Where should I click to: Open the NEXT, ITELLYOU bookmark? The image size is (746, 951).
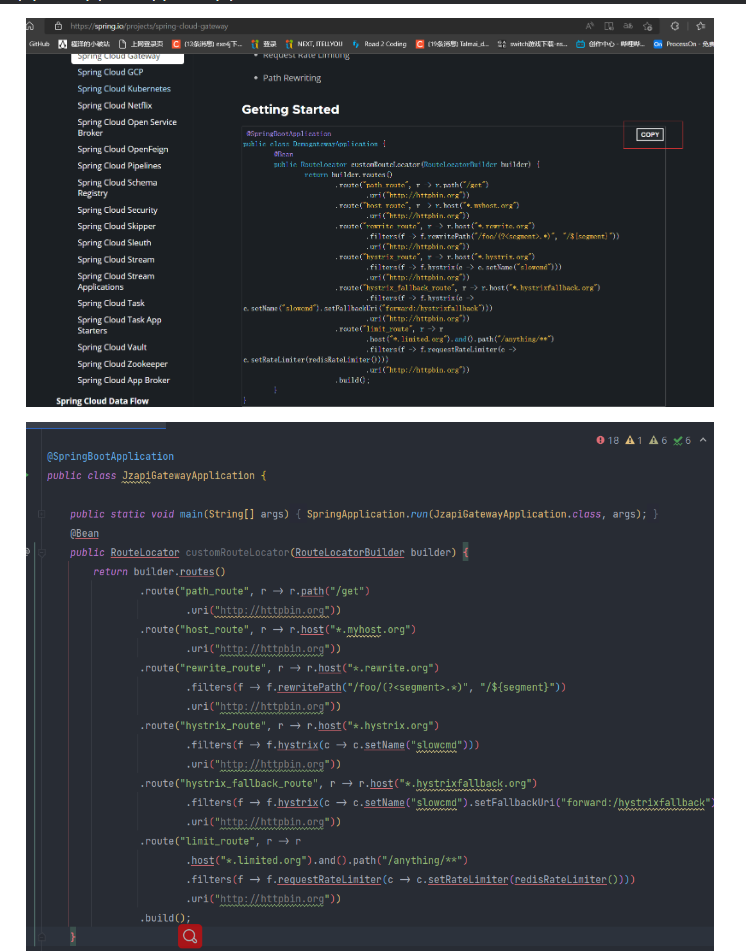[x=314, y=44]
